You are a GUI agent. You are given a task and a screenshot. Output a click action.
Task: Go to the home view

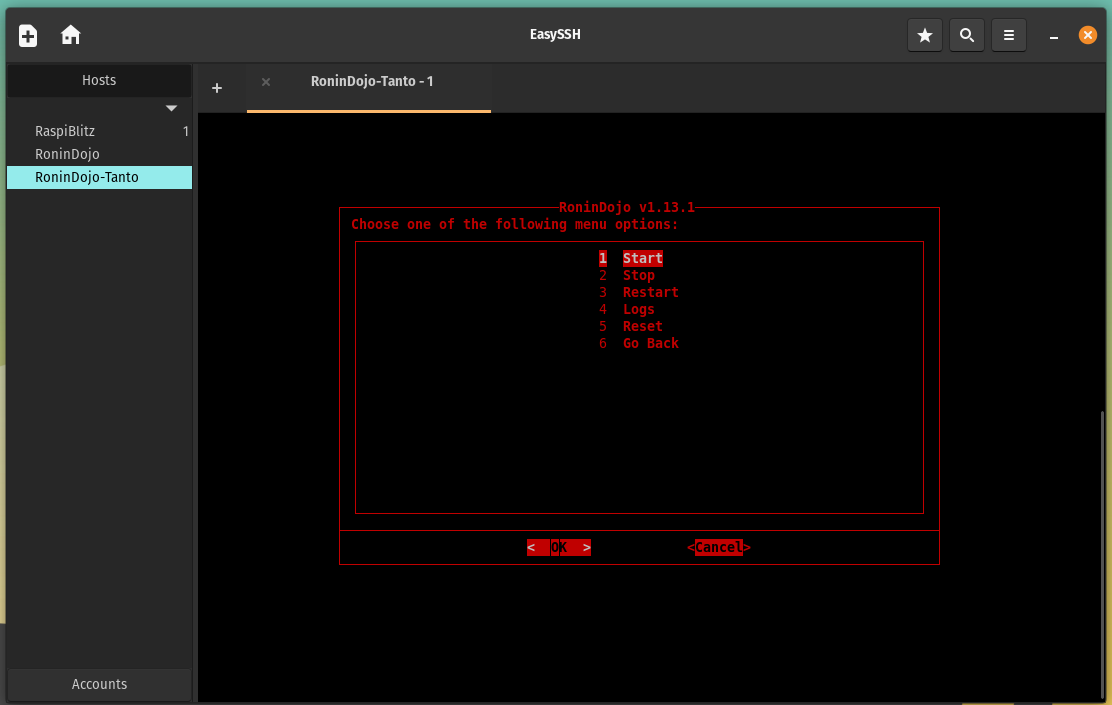[70, 35]
